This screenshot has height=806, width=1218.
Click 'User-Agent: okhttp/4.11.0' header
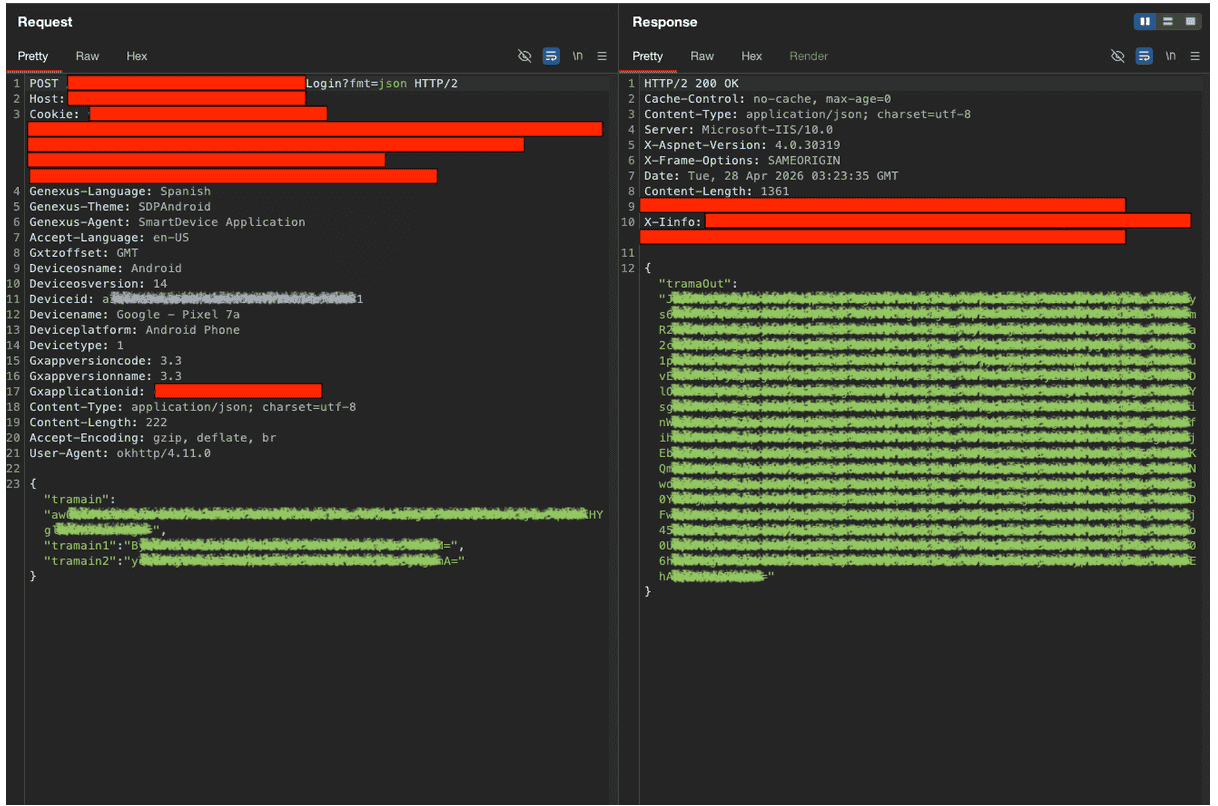pyautogui.click(x=120, y=453)
